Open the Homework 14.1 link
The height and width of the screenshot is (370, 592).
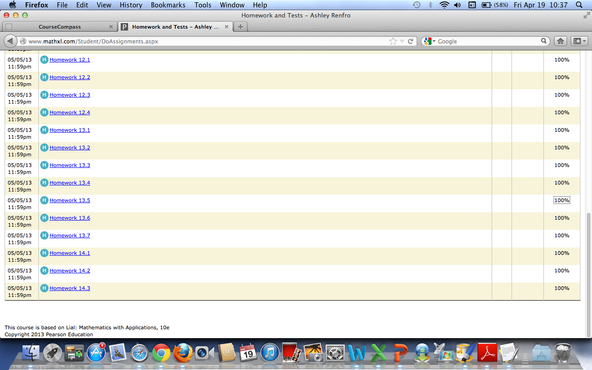tap(70, 253)
